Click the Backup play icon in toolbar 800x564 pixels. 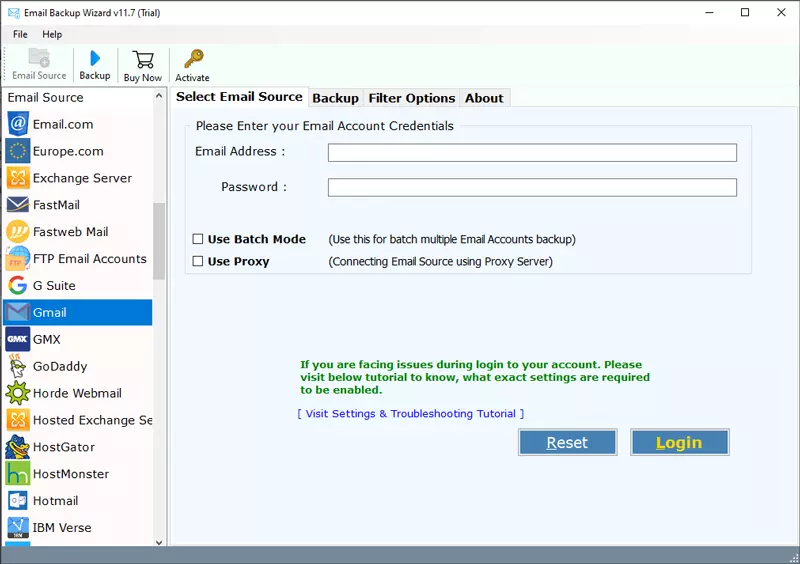pos(95,58)
